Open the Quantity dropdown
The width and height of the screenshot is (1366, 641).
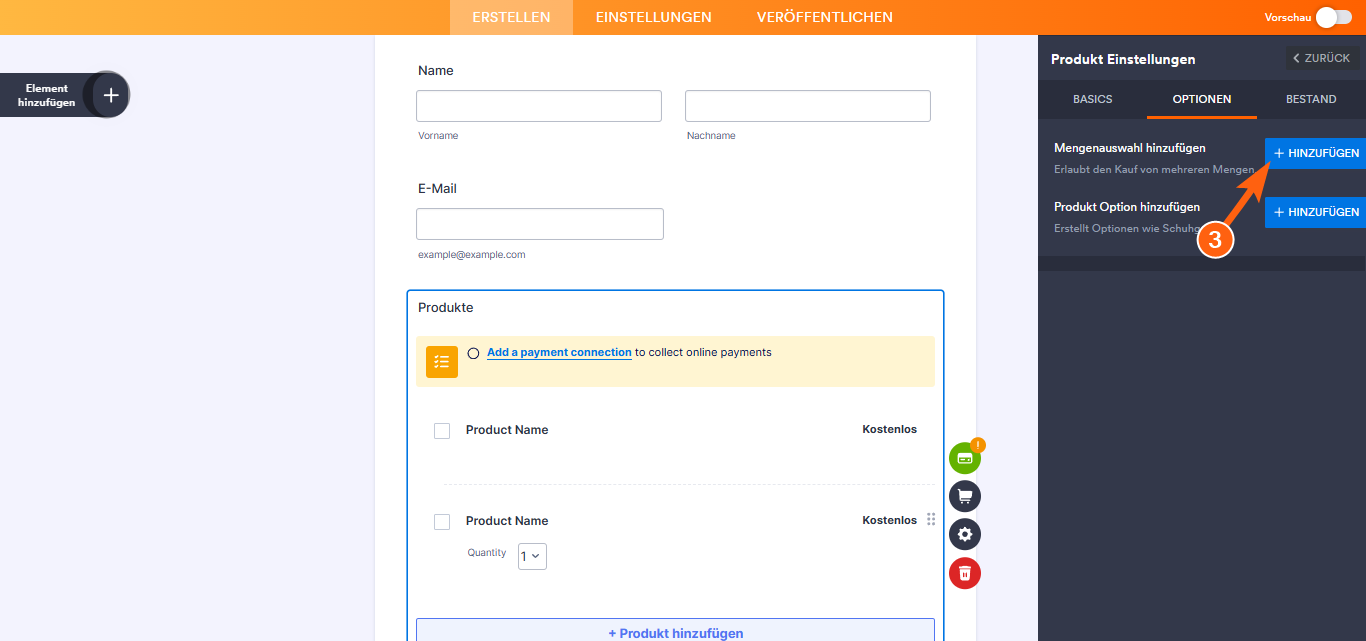pyautogui.click(x=532, y=556)
